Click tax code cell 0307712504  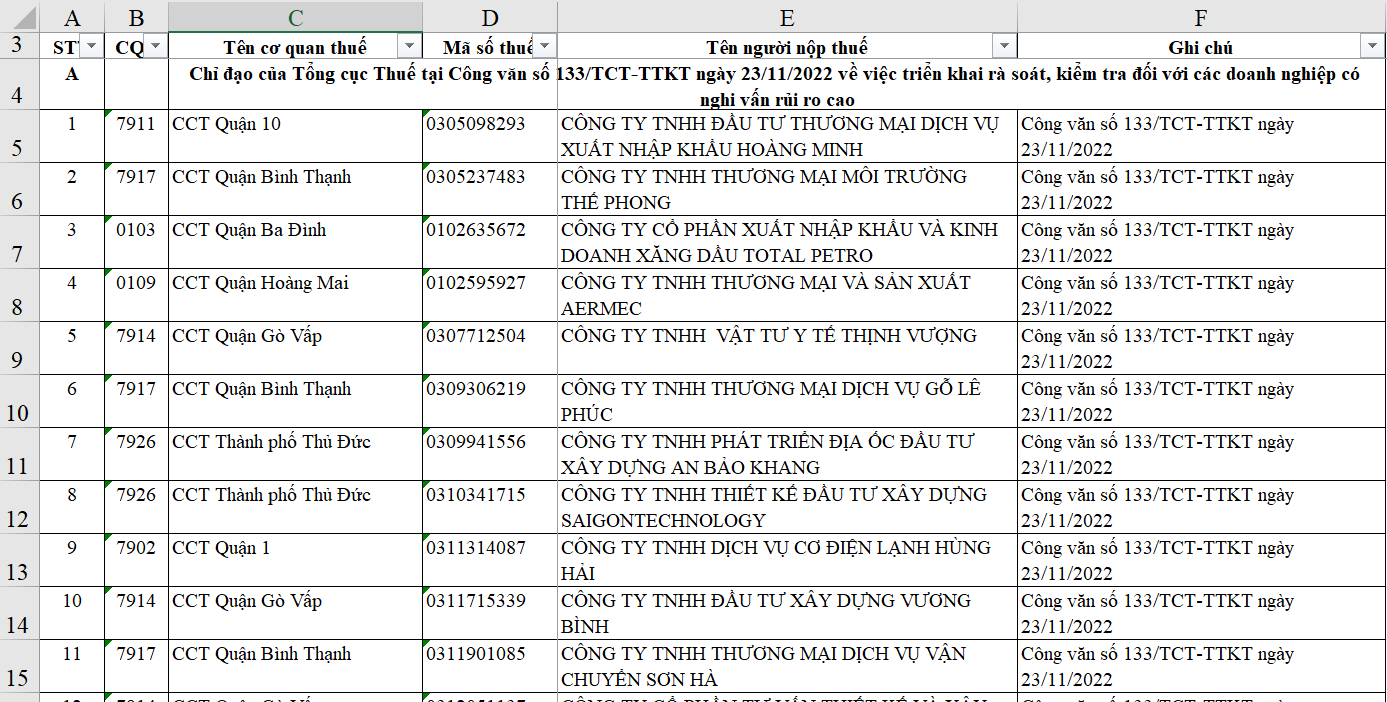490,349
